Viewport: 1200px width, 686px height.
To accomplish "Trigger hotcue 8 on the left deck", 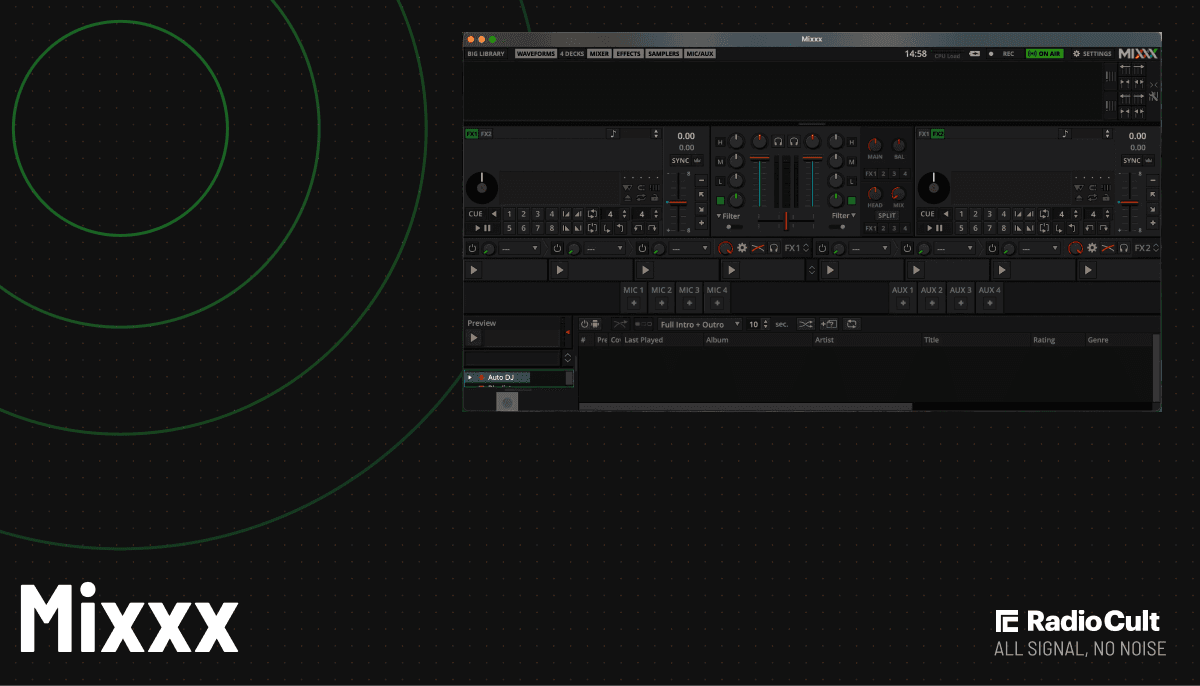I will pos(552,228).
